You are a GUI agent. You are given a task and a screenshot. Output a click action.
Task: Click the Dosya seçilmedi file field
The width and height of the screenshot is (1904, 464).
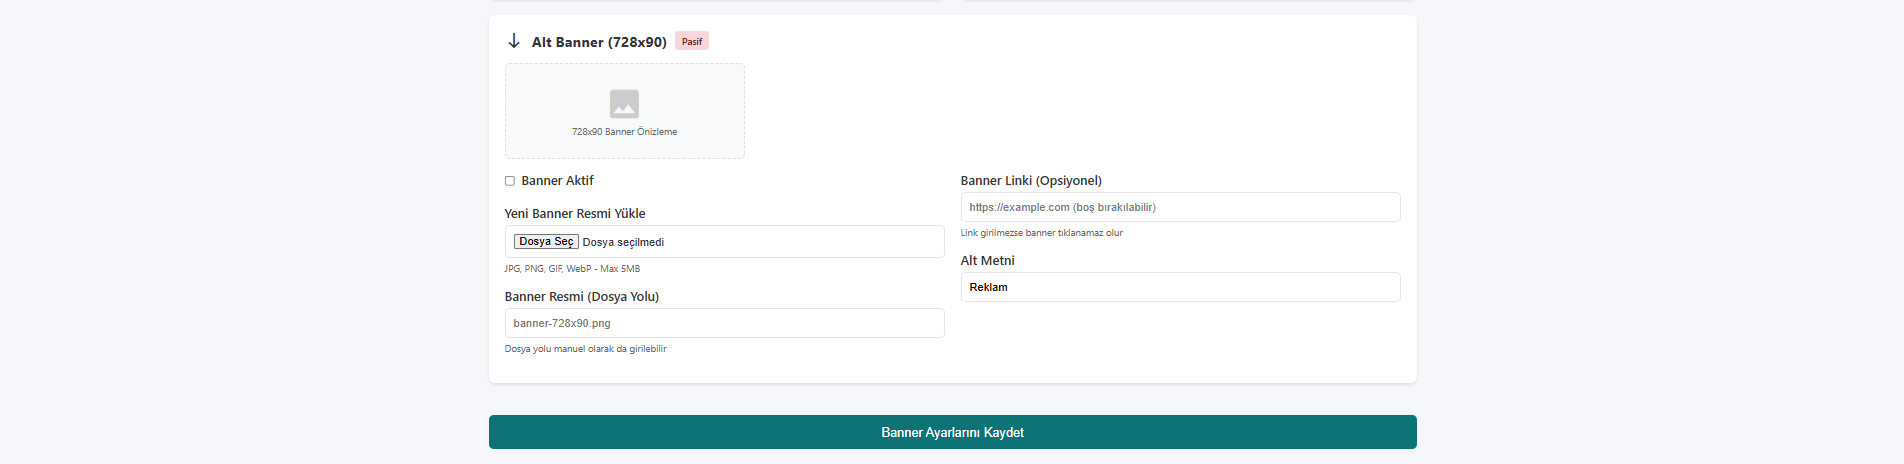(724, 242)
